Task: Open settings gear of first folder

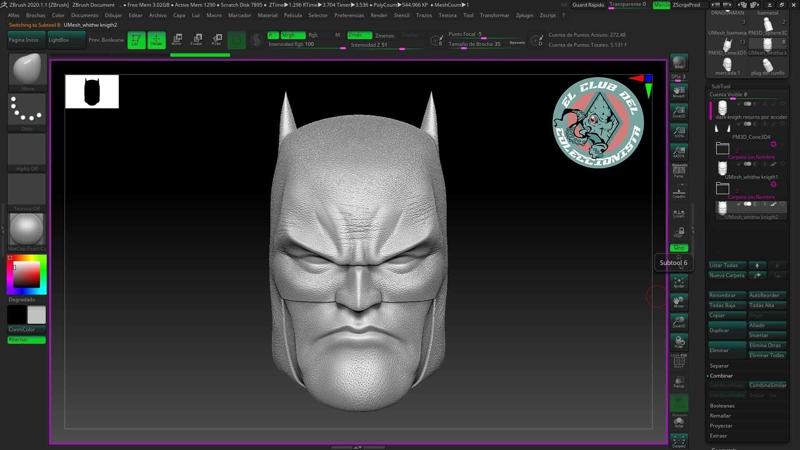Action: tap(773, 144)
